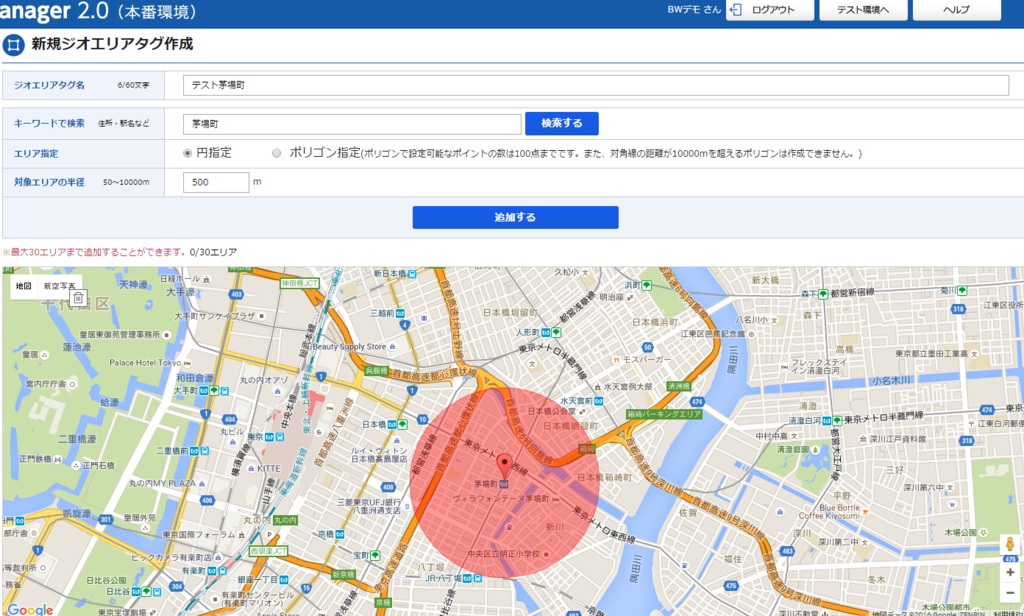1024x616 pixels.
Task: Select the ポリゴン指定 radio button
Action: pos(276,154)
